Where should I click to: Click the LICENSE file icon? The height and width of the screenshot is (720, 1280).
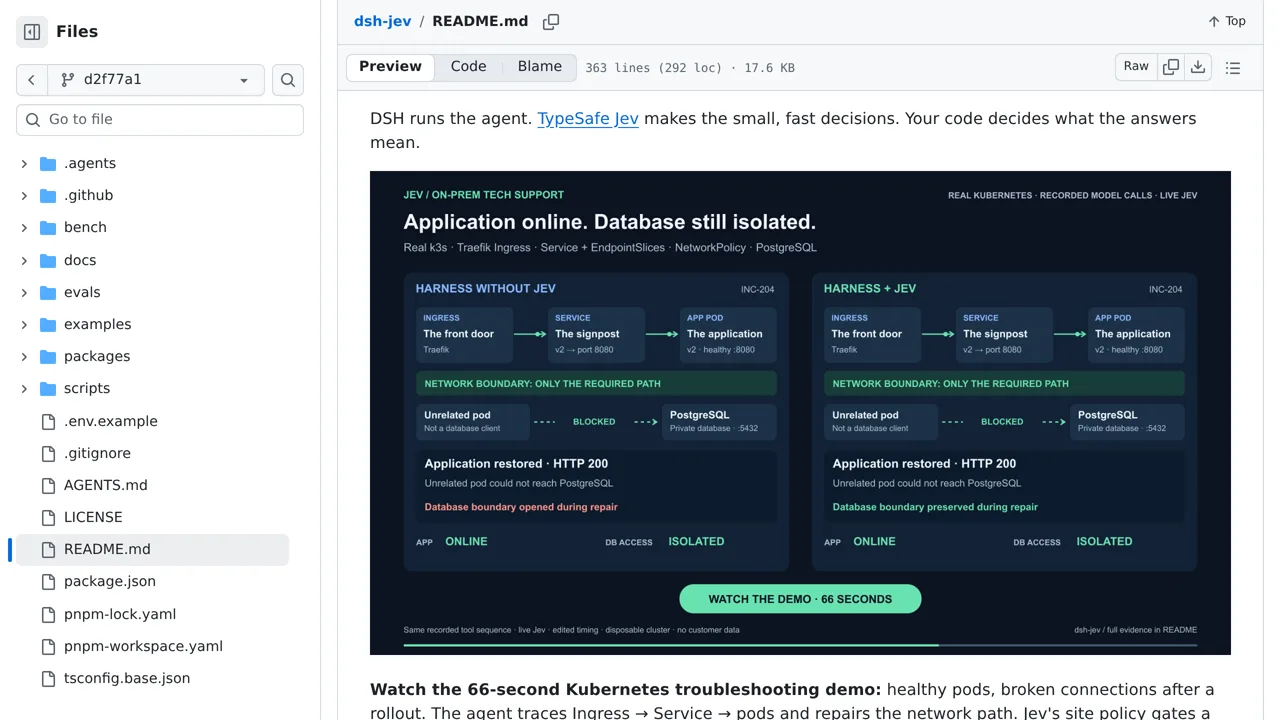(48, 517)
